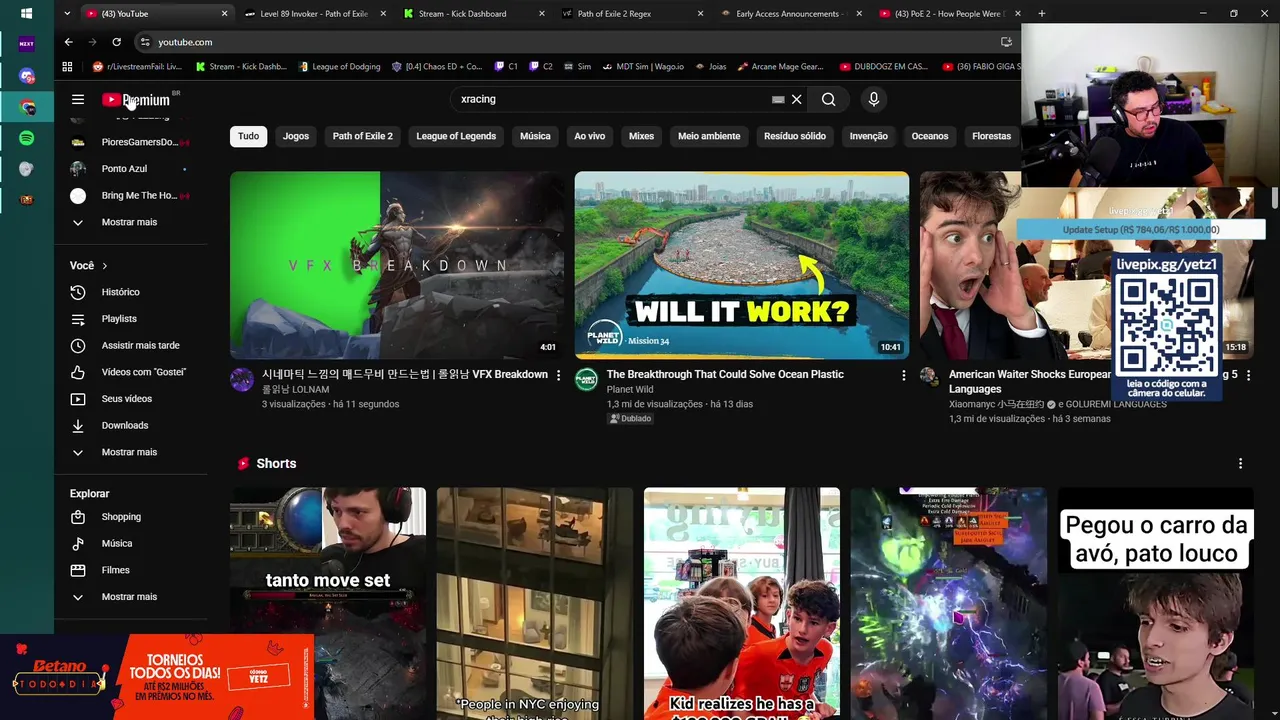Open the Windows Start button
Viewport: 1280px width, 720px height.
pos(27,14)
